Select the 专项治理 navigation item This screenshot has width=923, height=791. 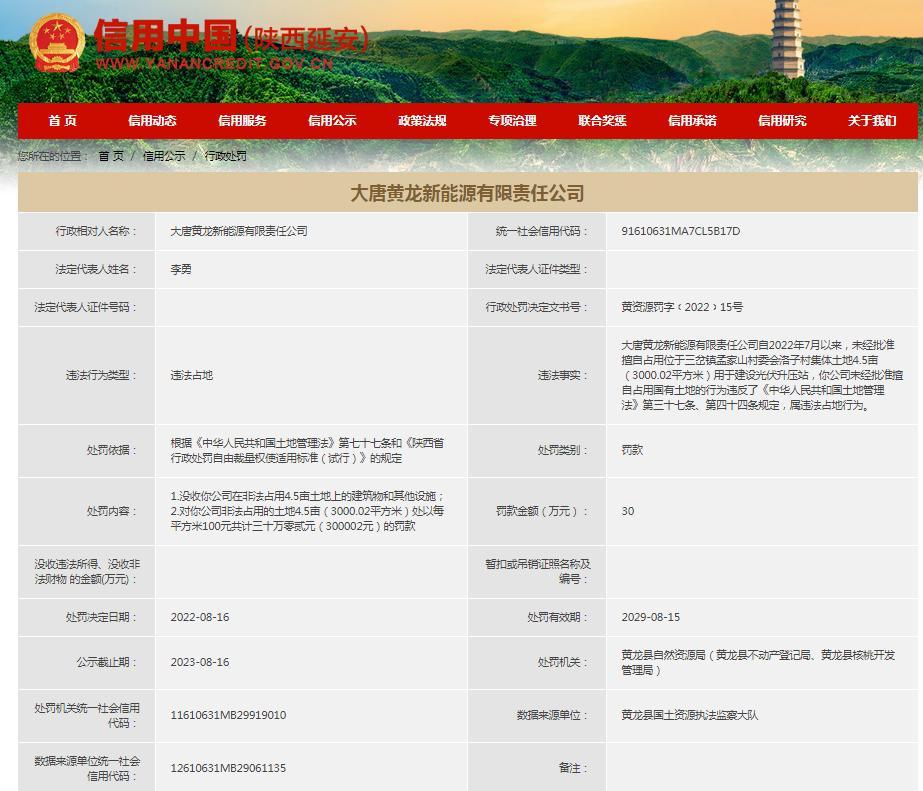512,121
